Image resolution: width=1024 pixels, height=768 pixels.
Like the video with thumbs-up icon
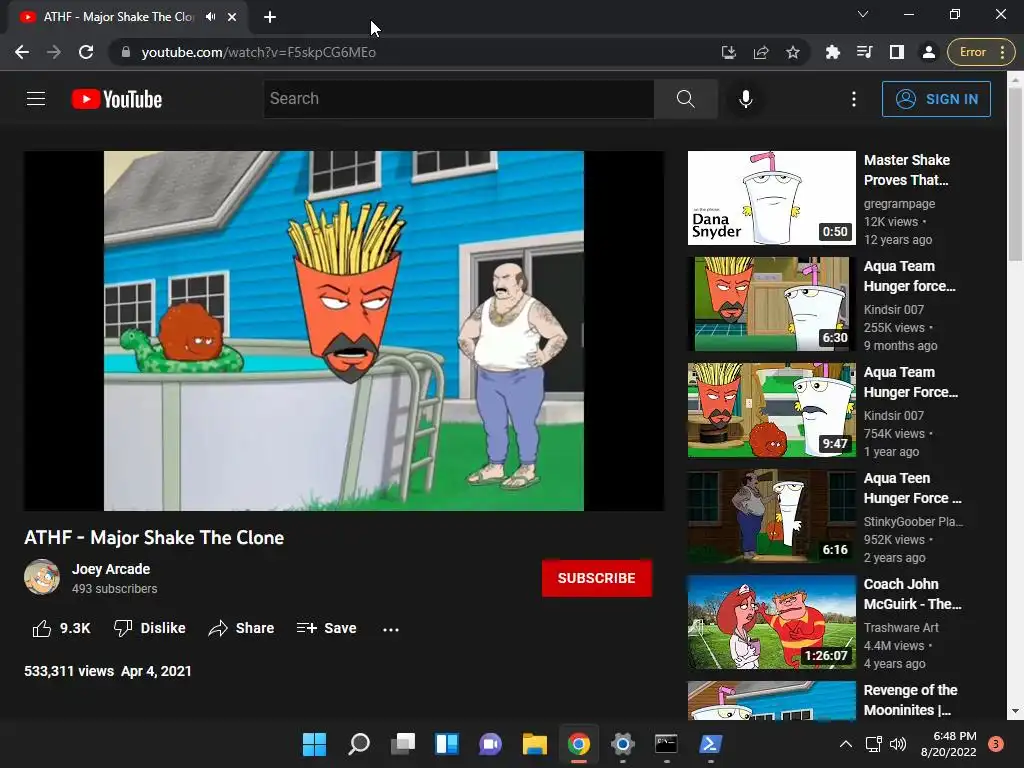[x=42, y=628]
